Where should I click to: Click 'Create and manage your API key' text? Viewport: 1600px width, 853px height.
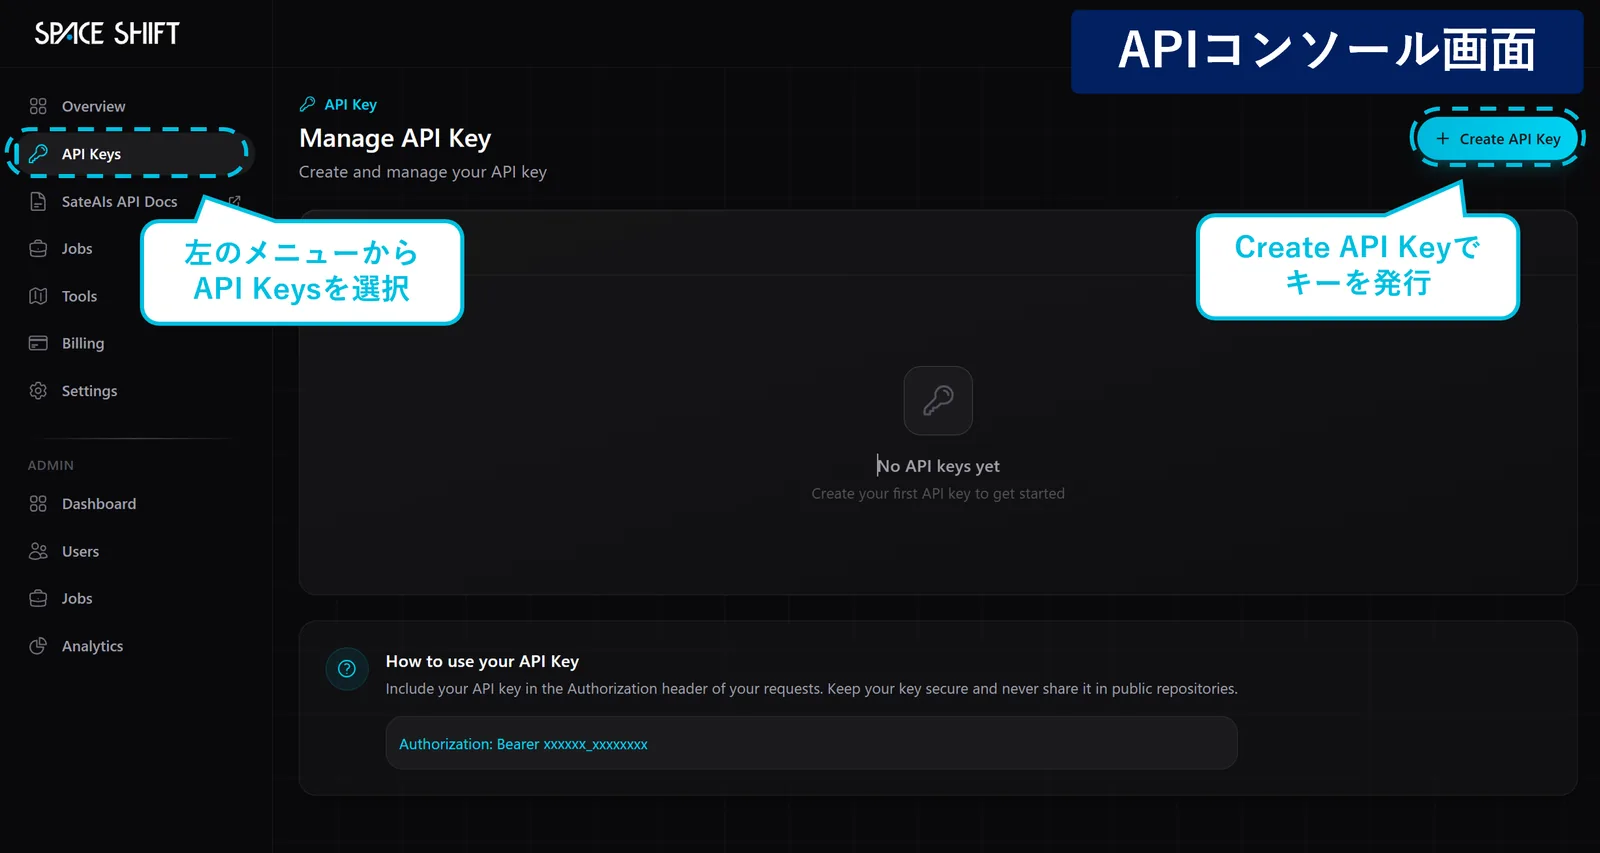[x=423, y=172]
